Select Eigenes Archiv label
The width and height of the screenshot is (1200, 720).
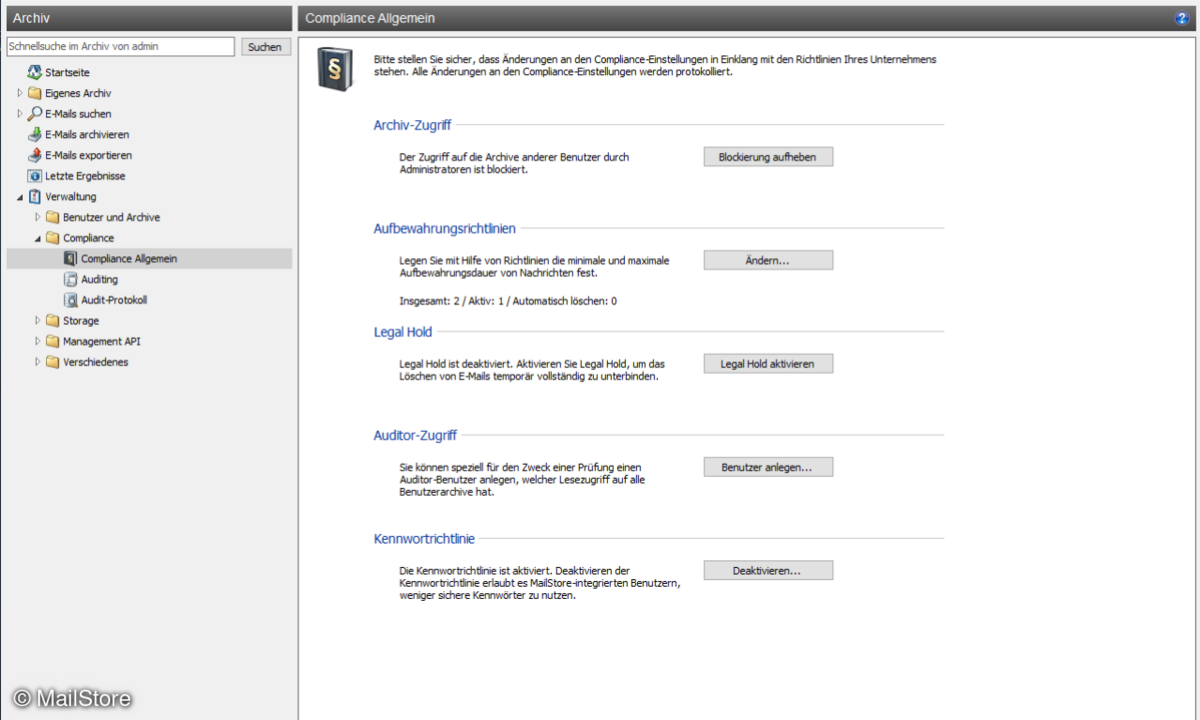[78, 93]
